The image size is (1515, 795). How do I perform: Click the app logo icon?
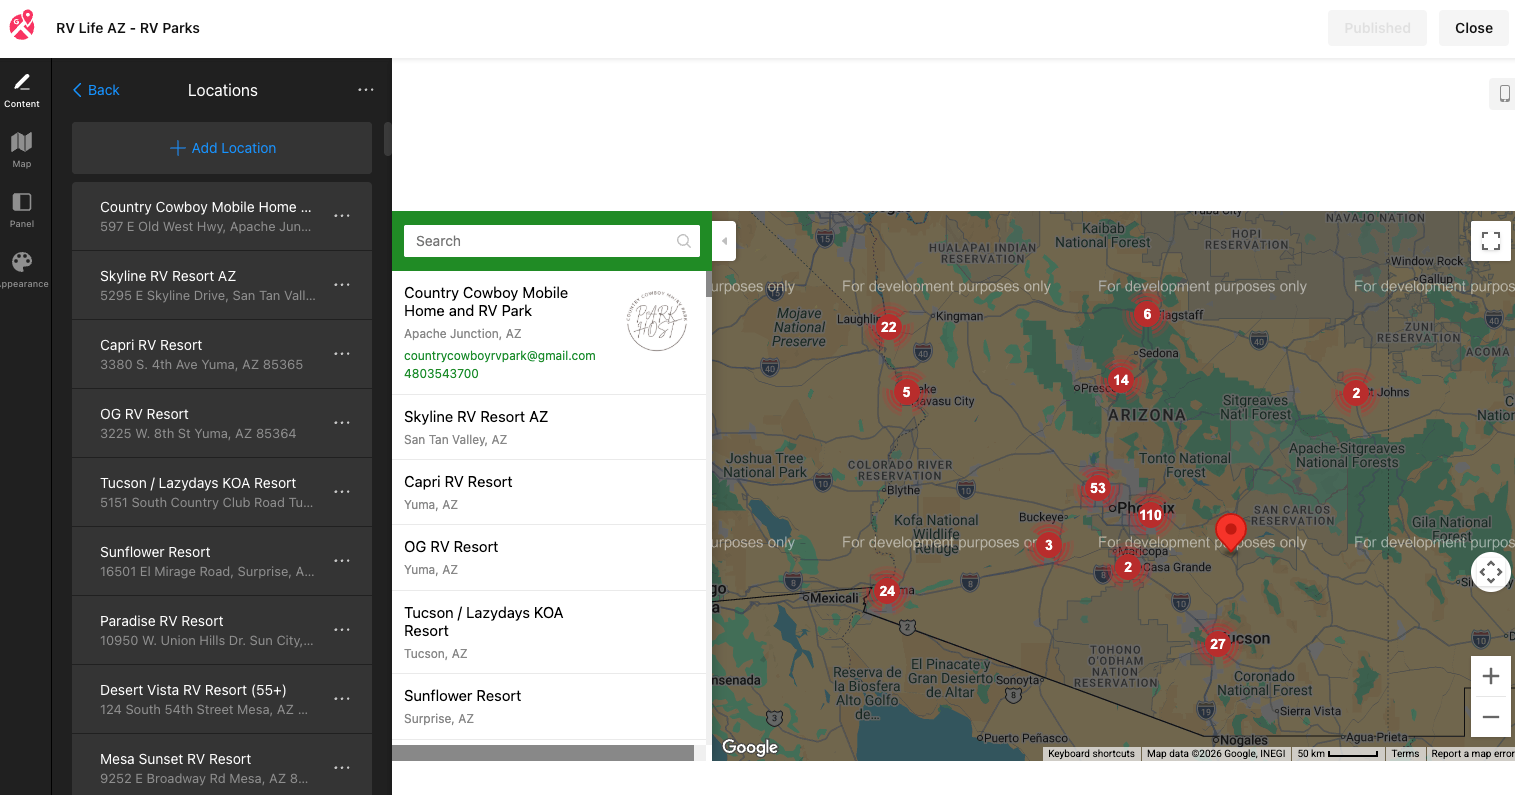22,26
